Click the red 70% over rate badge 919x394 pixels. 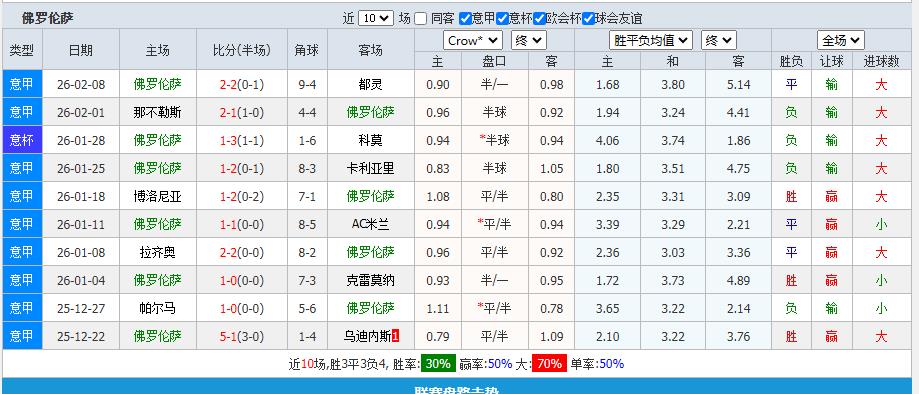[549, 364]
